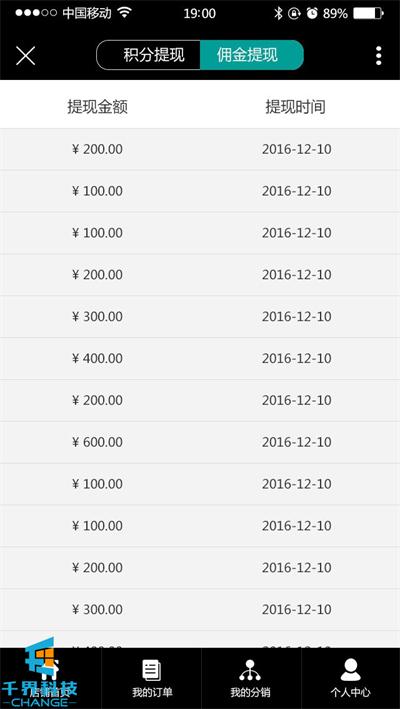
Task: Open the three-dot more options menu
Action: 378,56
